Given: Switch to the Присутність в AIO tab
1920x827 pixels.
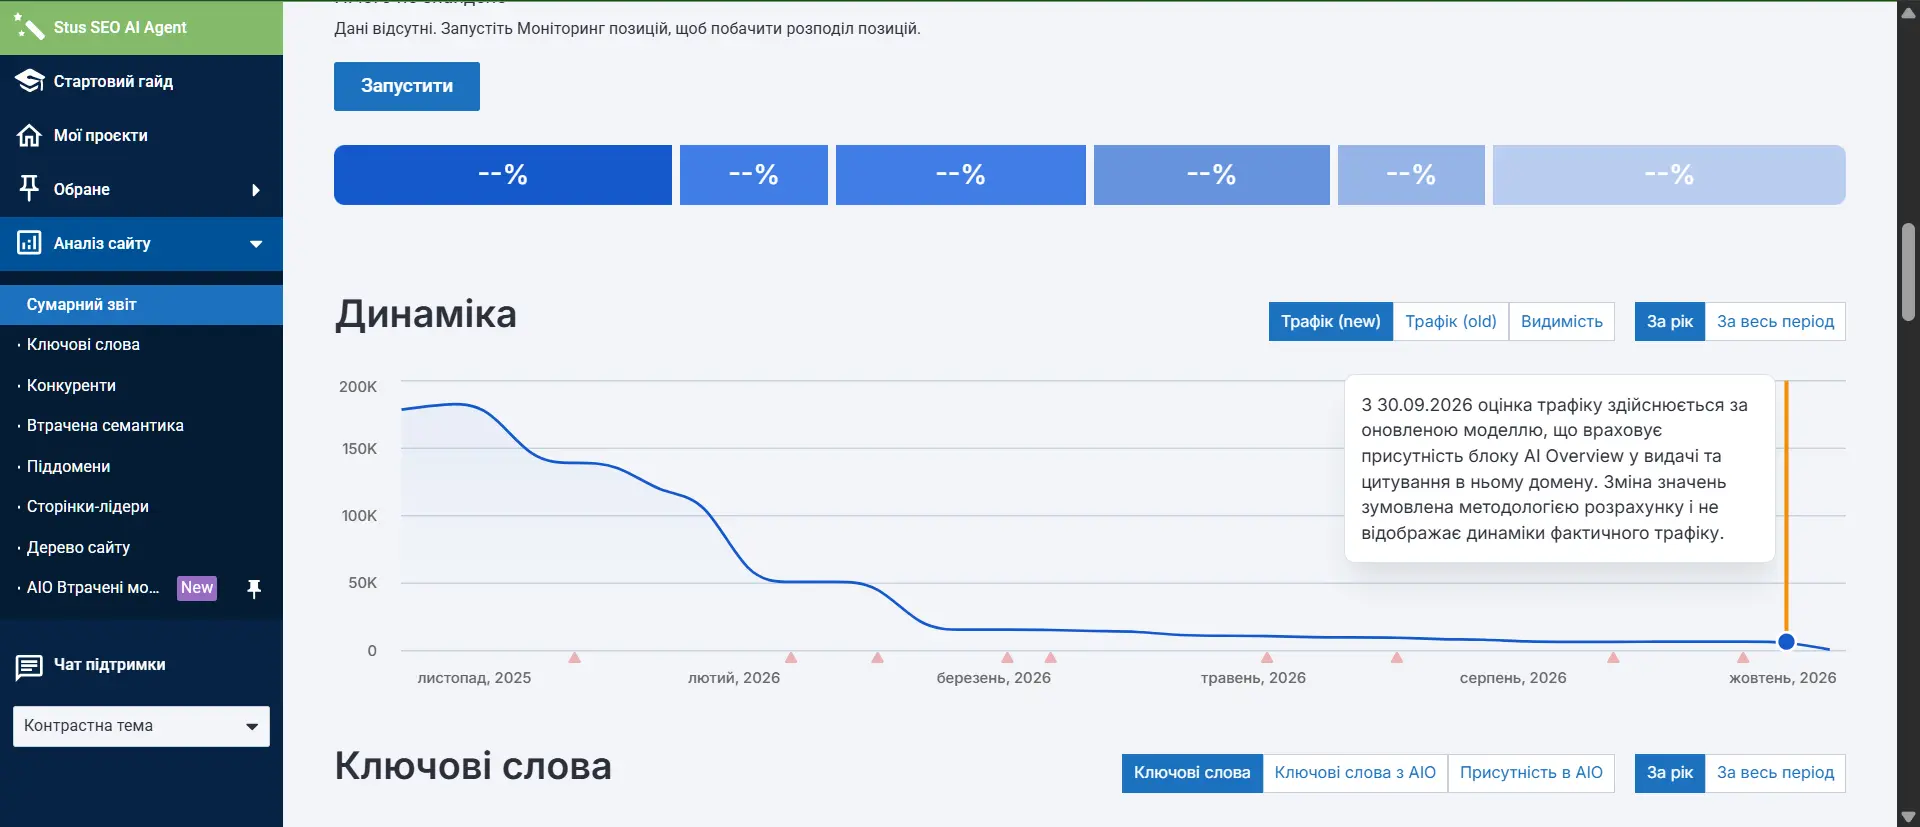Looking at the screenshot, I should 1531,773.
